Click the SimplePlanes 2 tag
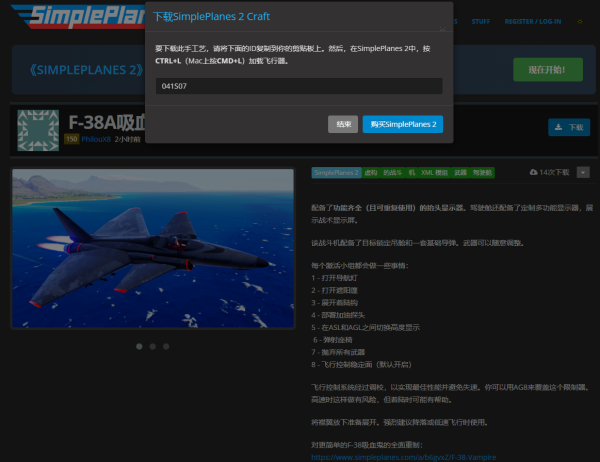600x462 pixels. pyautogui.click(x=336, y=173)
